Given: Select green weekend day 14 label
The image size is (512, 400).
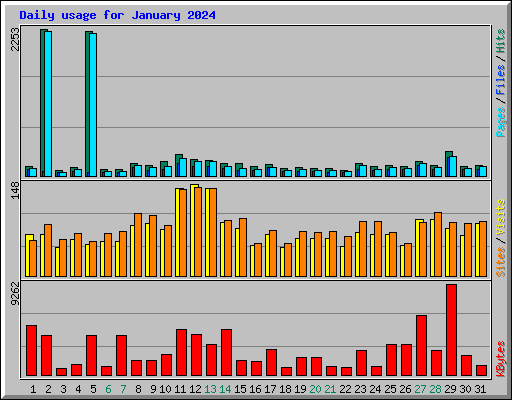Looking at the screenshot, I should click(225, 389).
